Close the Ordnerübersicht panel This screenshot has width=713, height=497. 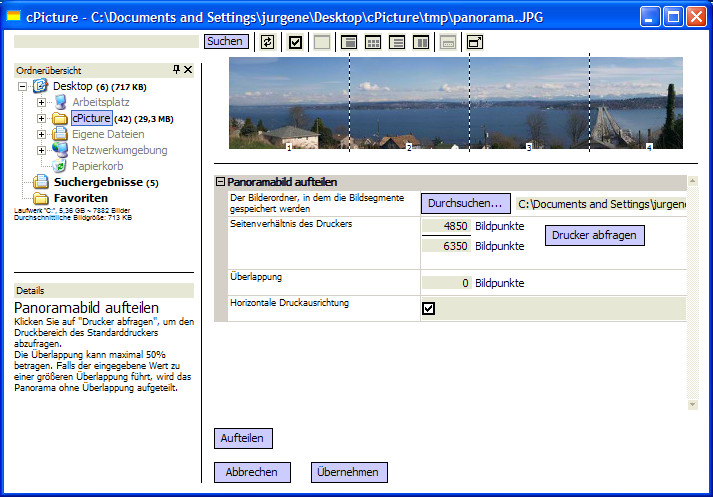pos(188,70)
